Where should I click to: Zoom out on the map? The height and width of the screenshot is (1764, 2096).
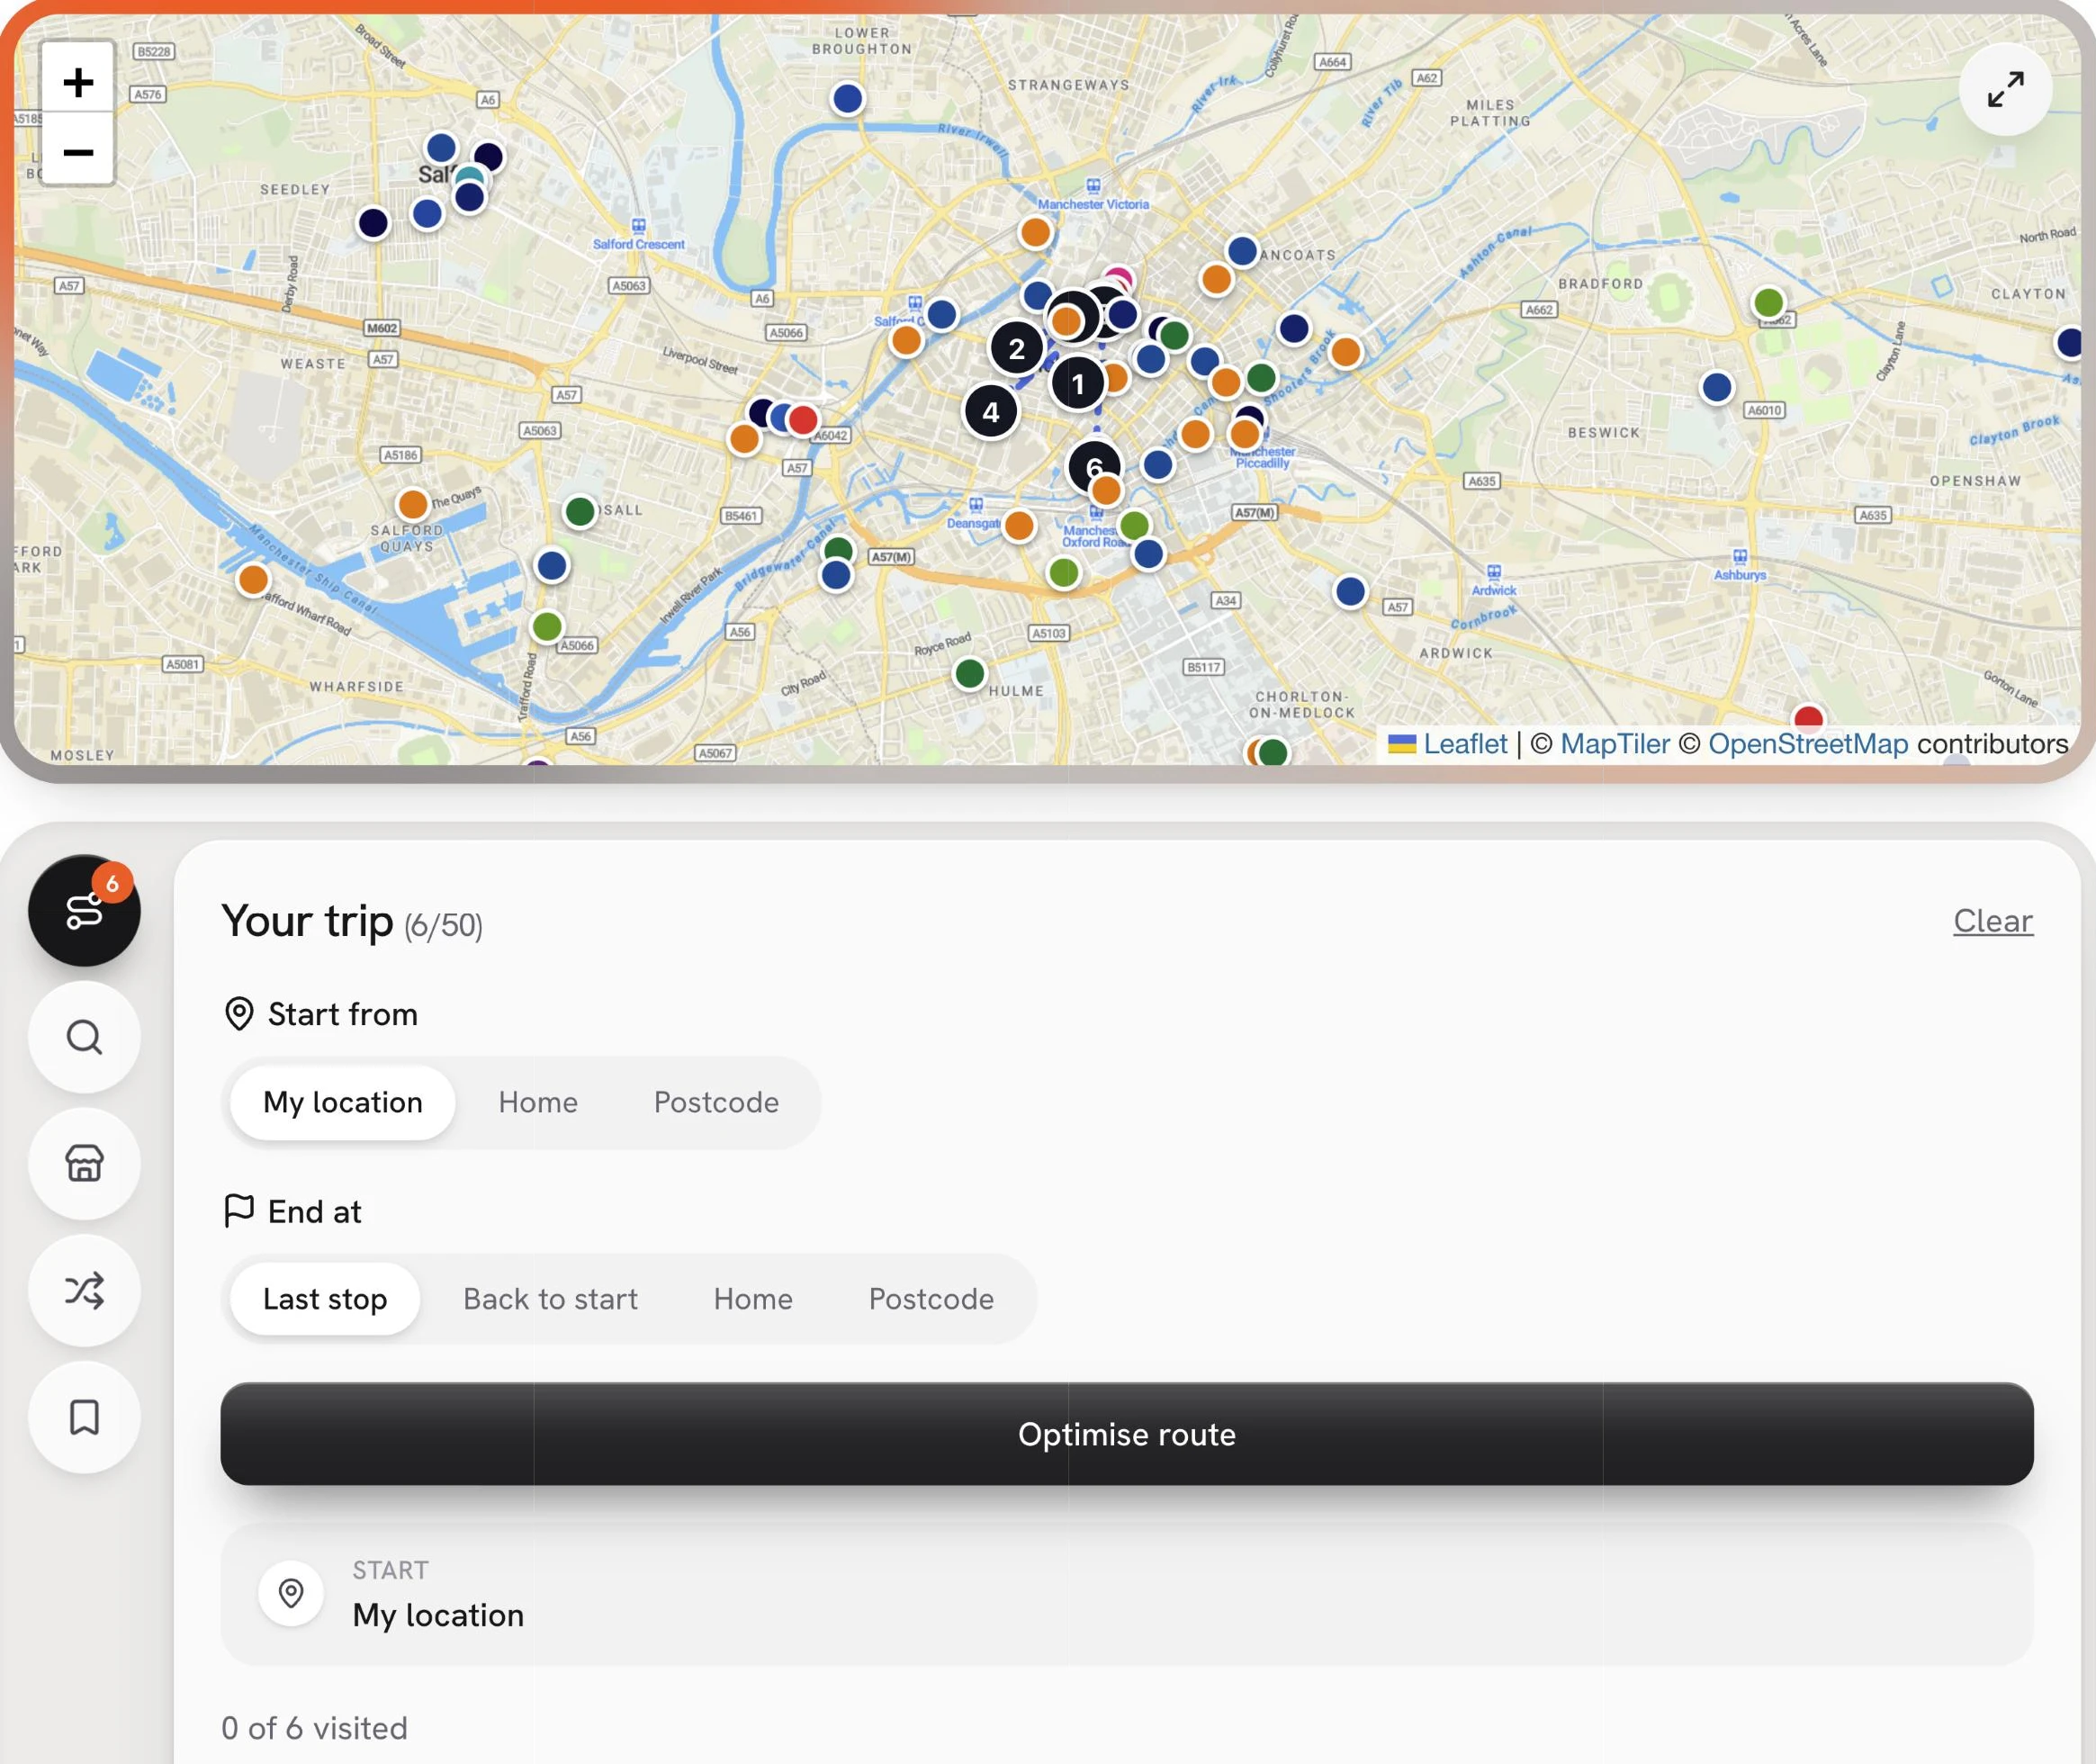pyautogui.click(x=78, y=151)
